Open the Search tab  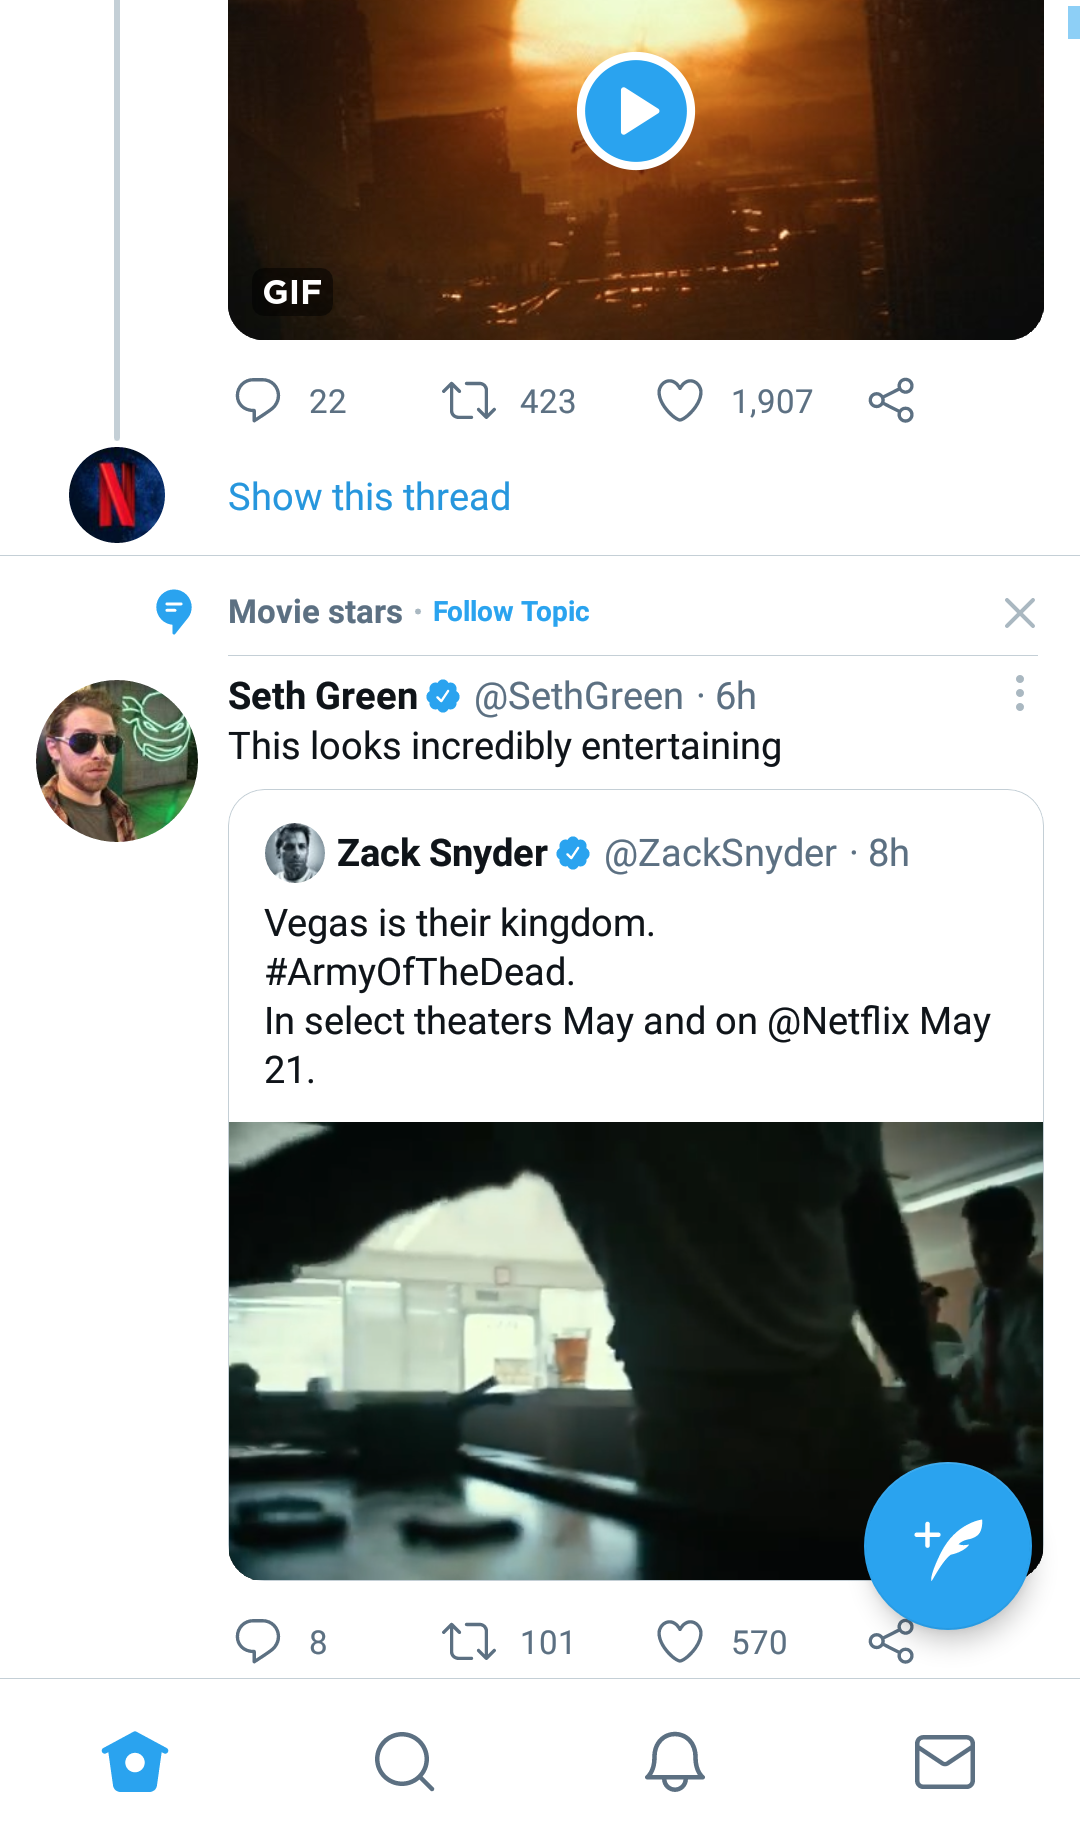pyautogui.click(x=405, y=1761)
